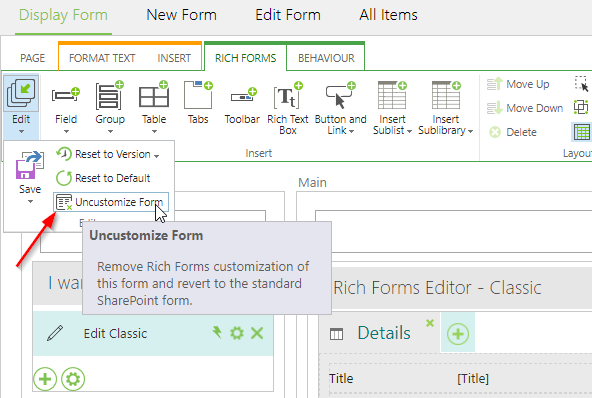Screen dimensions: 592x398
Task: Select the RICH FORMS ribbon tab
Action: coord(245,58)
